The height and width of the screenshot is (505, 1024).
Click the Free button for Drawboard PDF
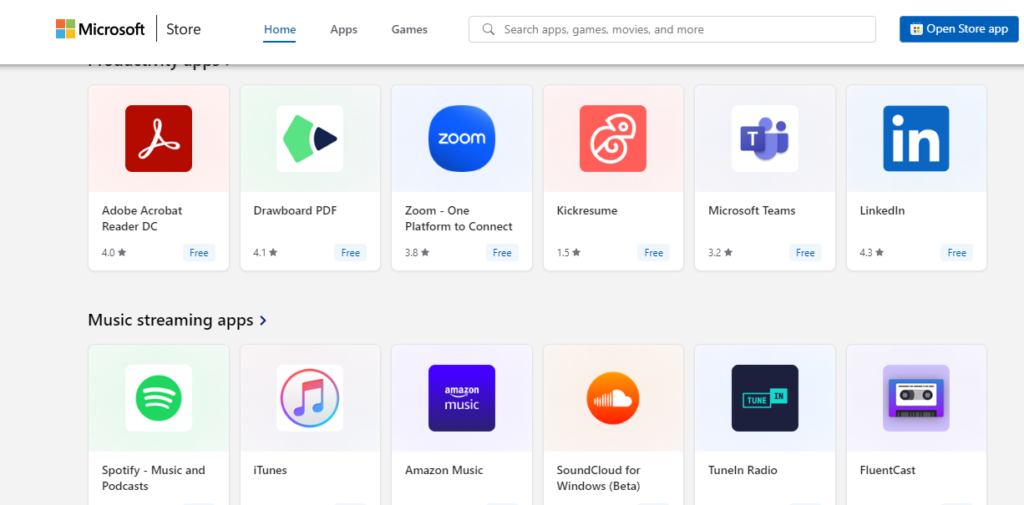350,253
